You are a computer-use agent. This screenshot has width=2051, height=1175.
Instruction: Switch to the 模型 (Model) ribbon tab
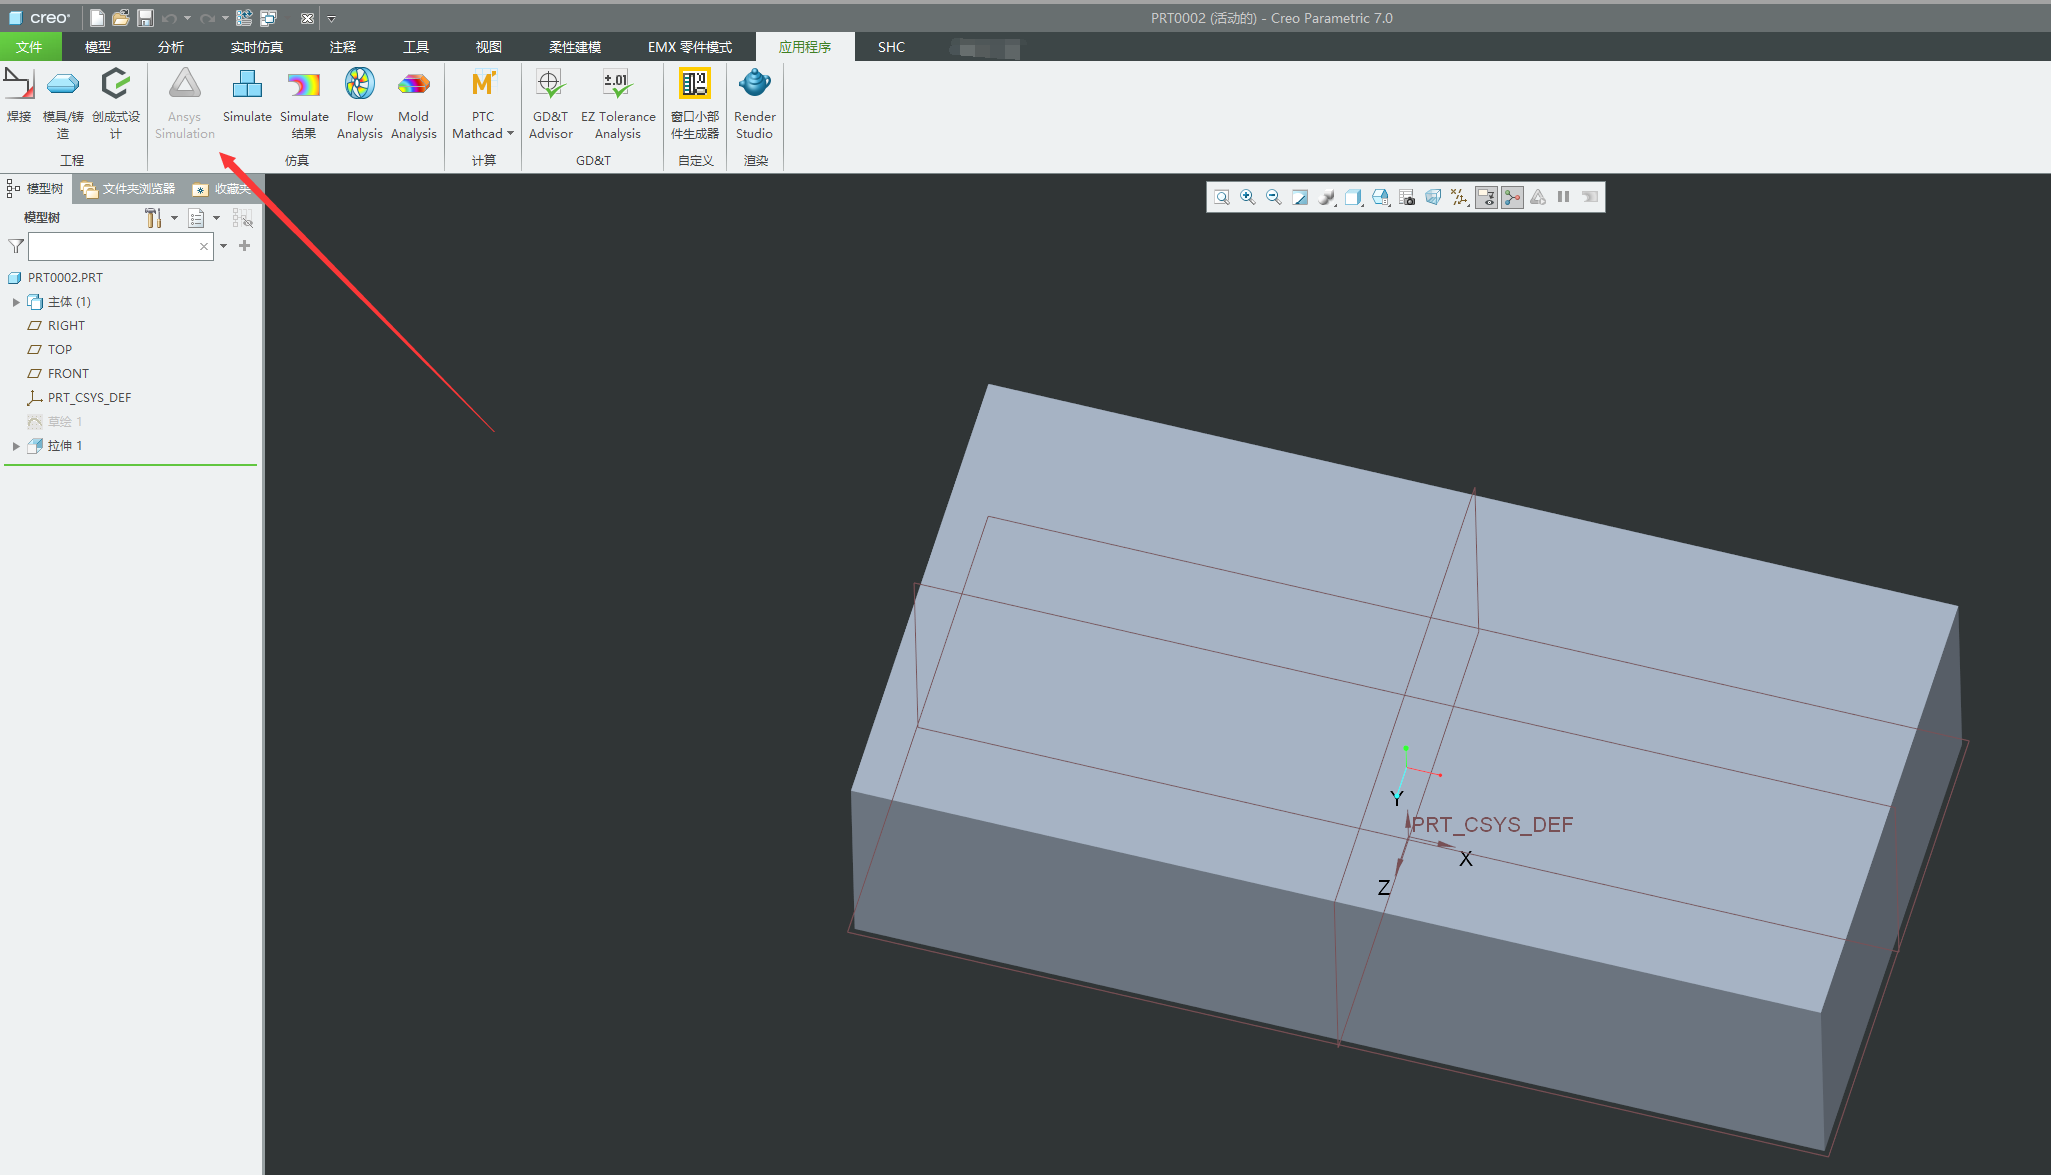click(98, 47)
